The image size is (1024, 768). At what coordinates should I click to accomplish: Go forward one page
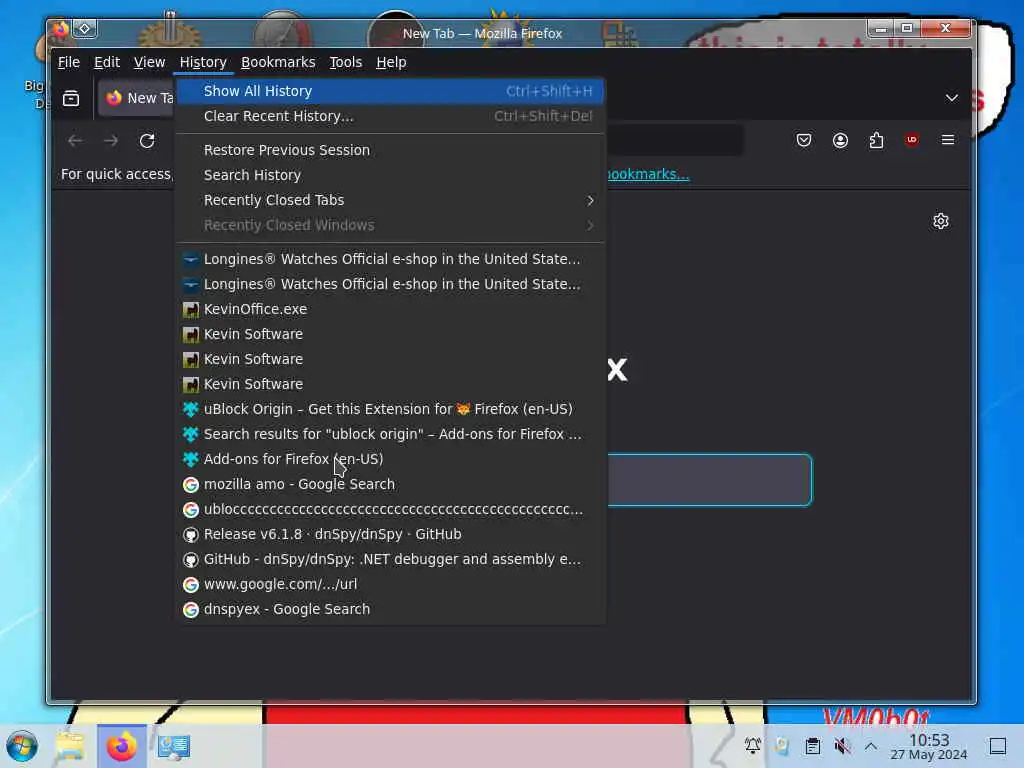coord(111,140)
